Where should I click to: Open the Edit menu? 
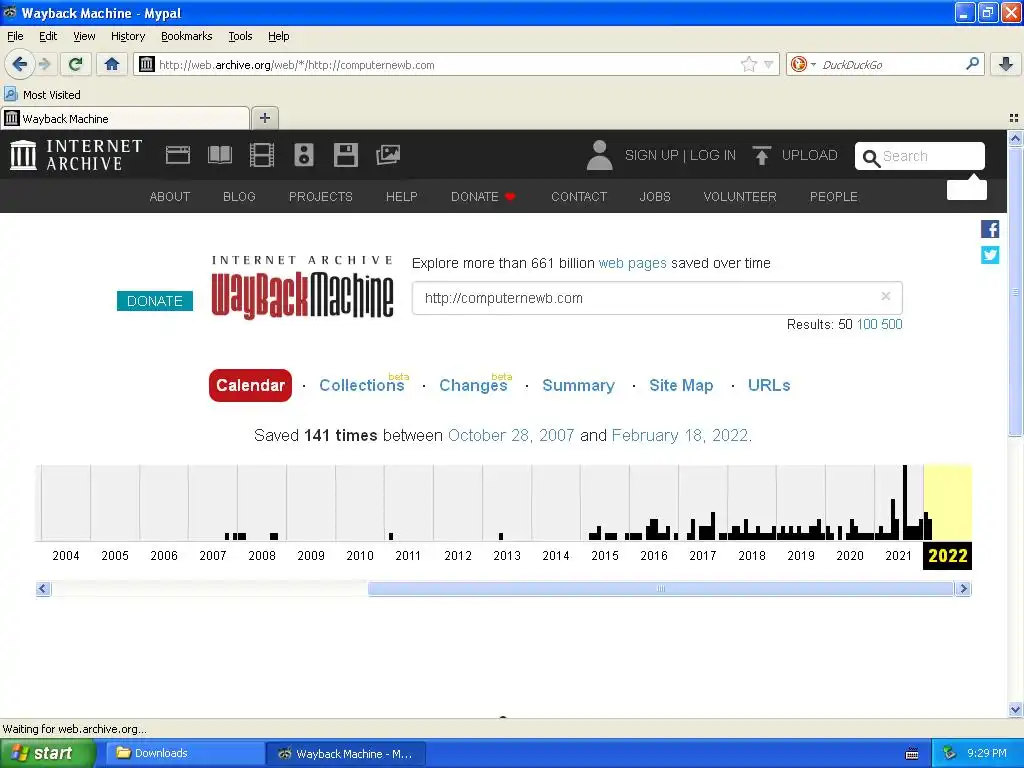(48, 36)
